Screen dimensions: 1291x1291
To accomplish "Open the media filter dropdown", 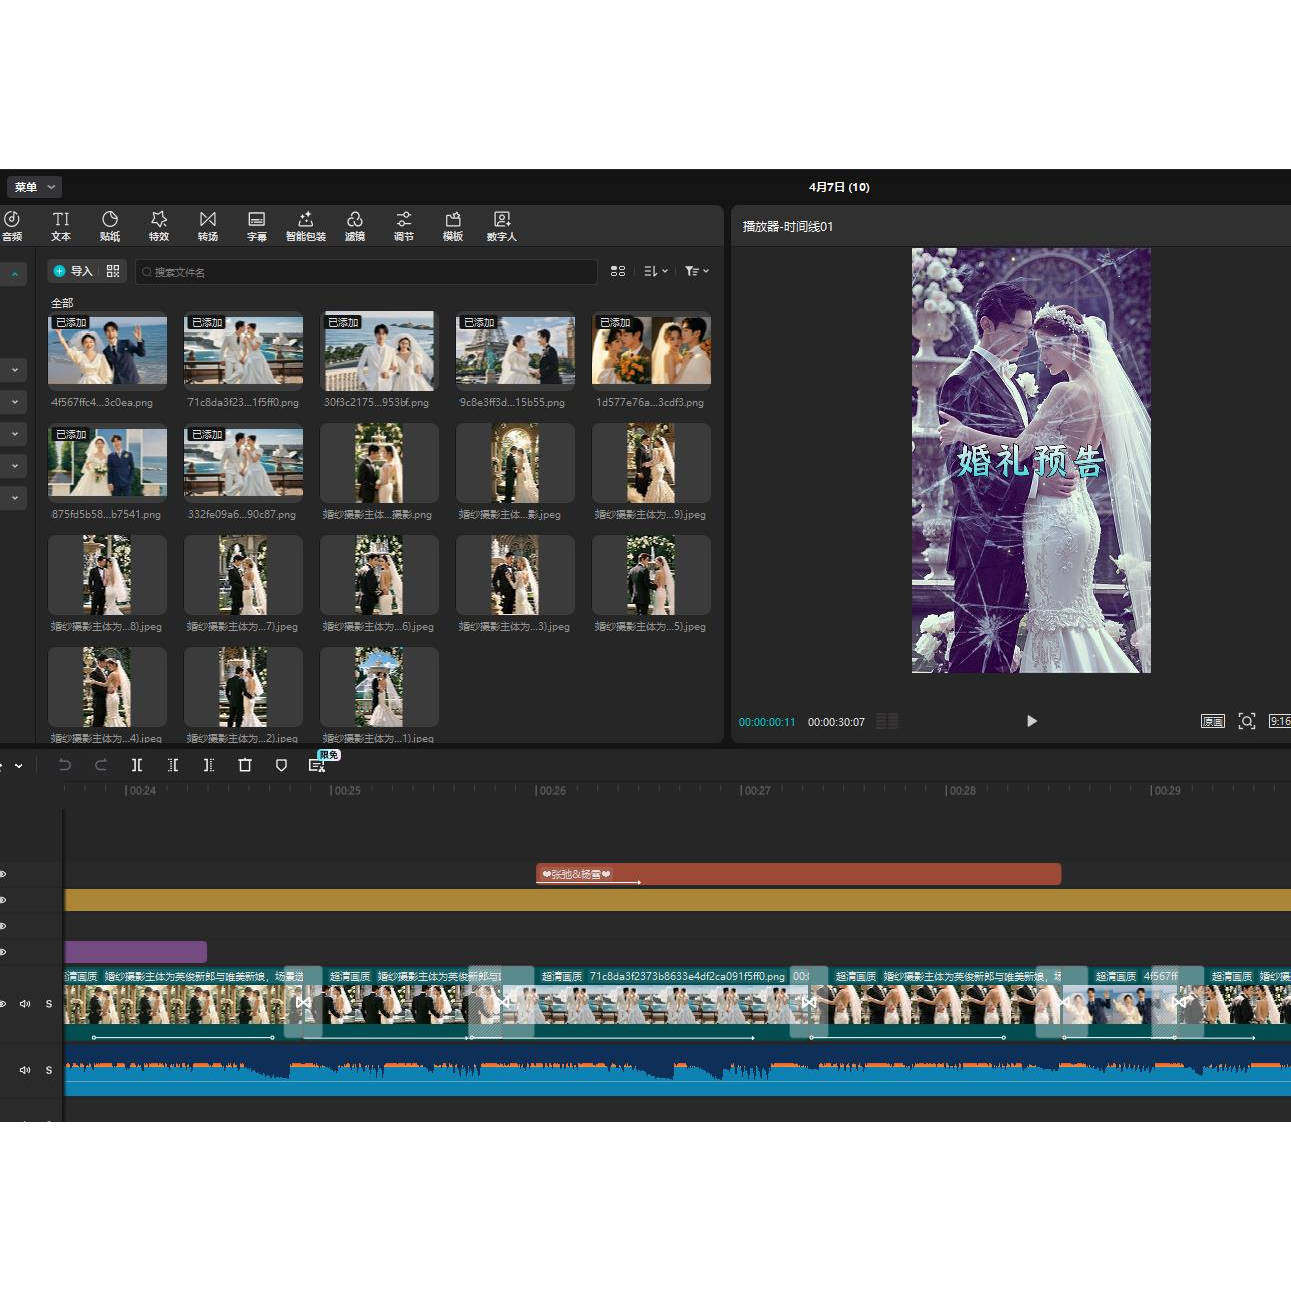I will pos(697,271).
